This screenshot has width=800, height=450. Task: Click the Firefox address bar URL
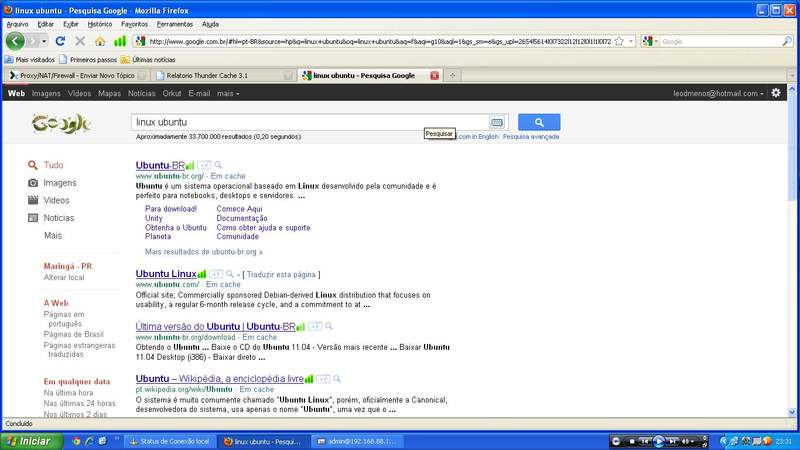pyautogui.click(x=380, y=41)
